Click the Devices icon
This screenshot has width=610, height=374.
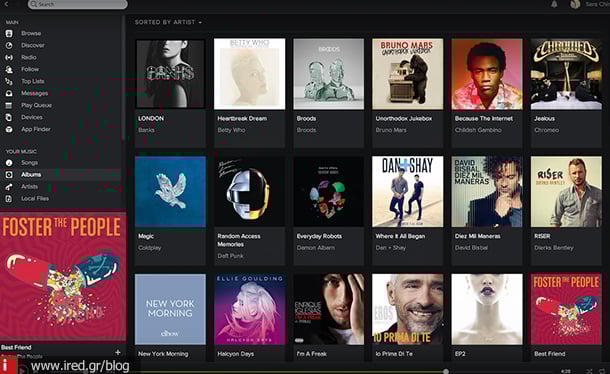9,117
